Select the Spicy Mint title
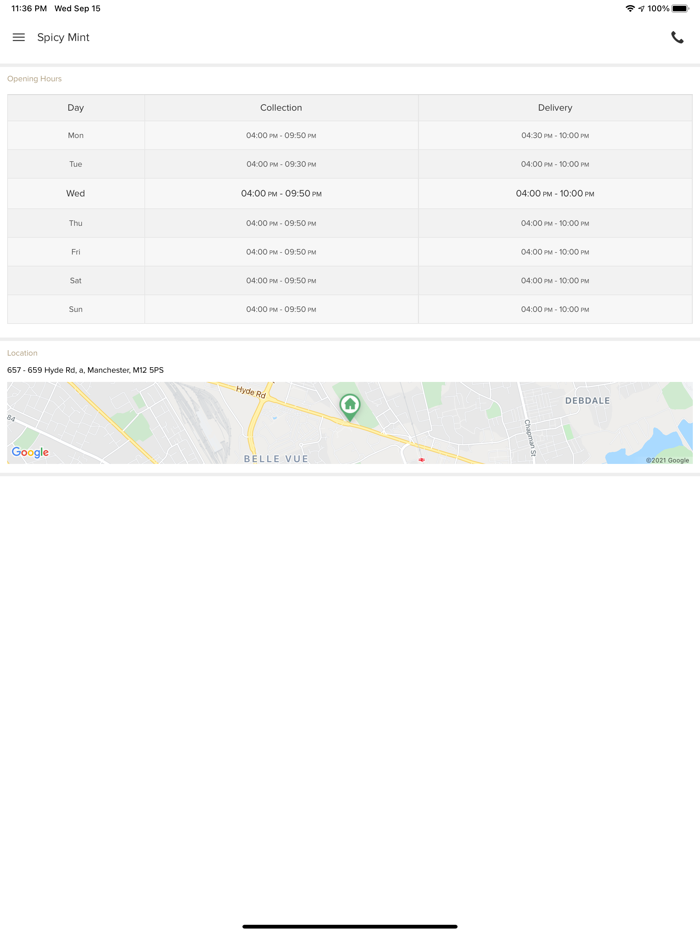Viewport: 700px width, 934px height. tap(63, 38)
